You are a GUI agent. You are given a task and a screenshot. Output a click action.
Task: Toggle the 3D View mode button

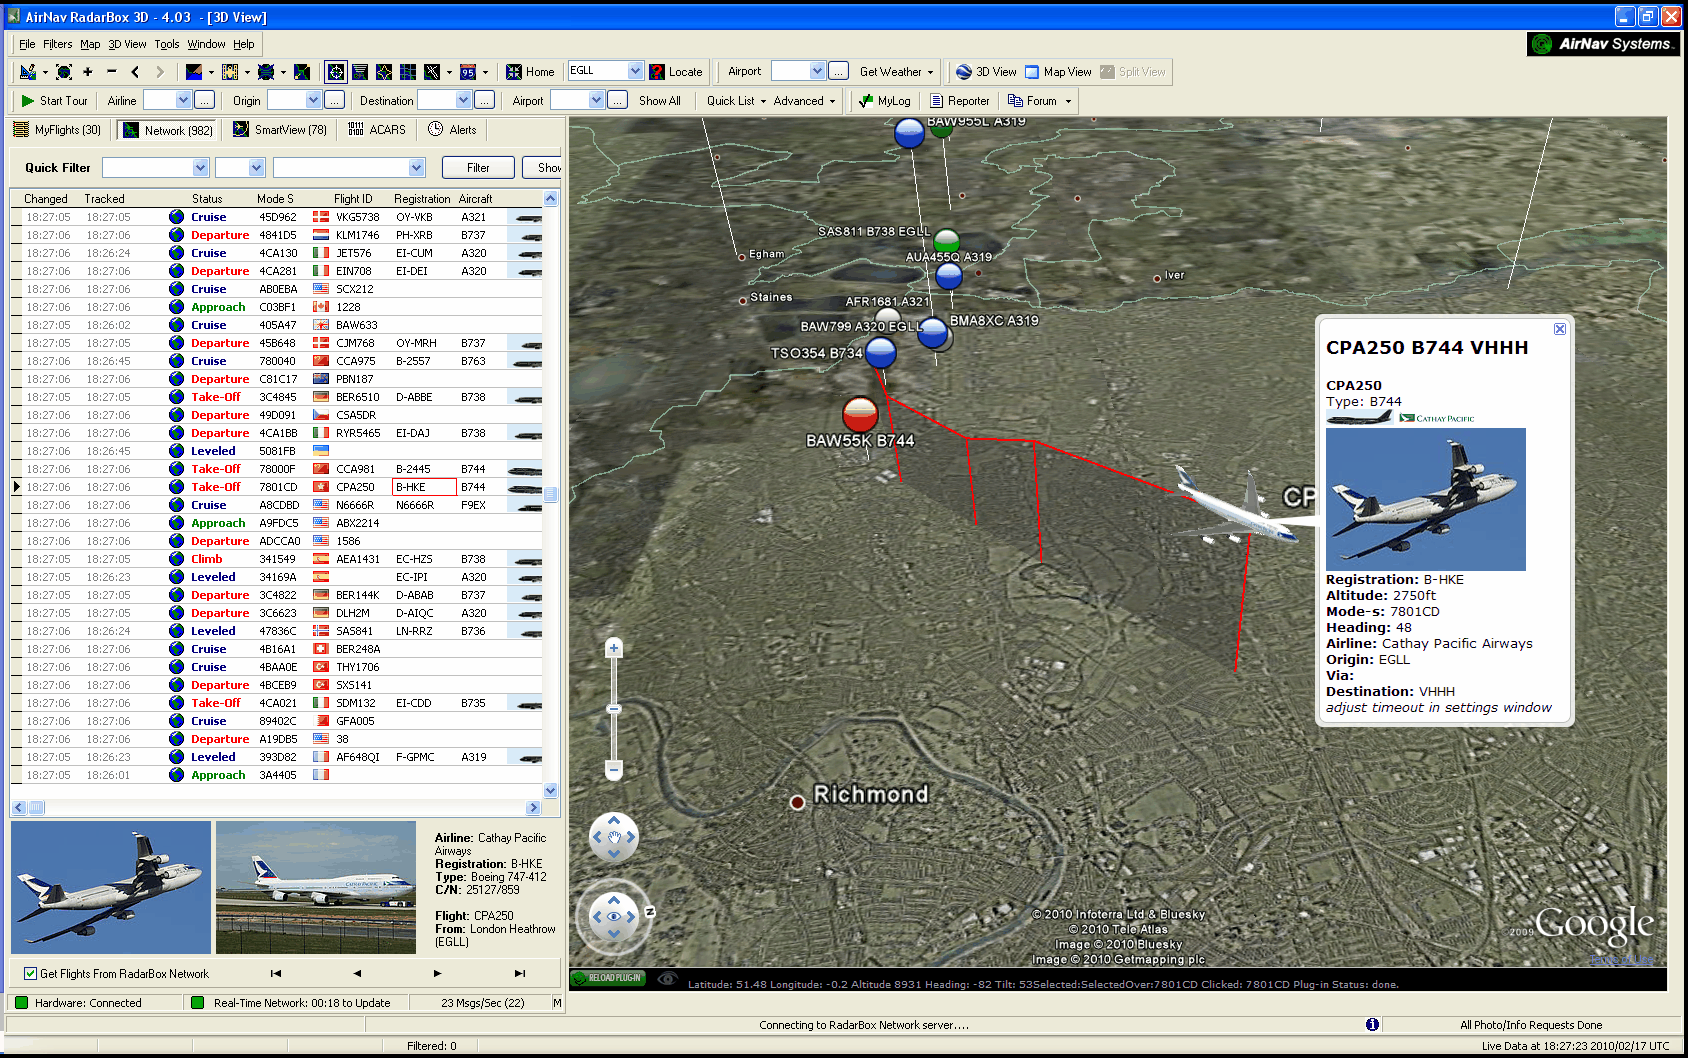986,72
